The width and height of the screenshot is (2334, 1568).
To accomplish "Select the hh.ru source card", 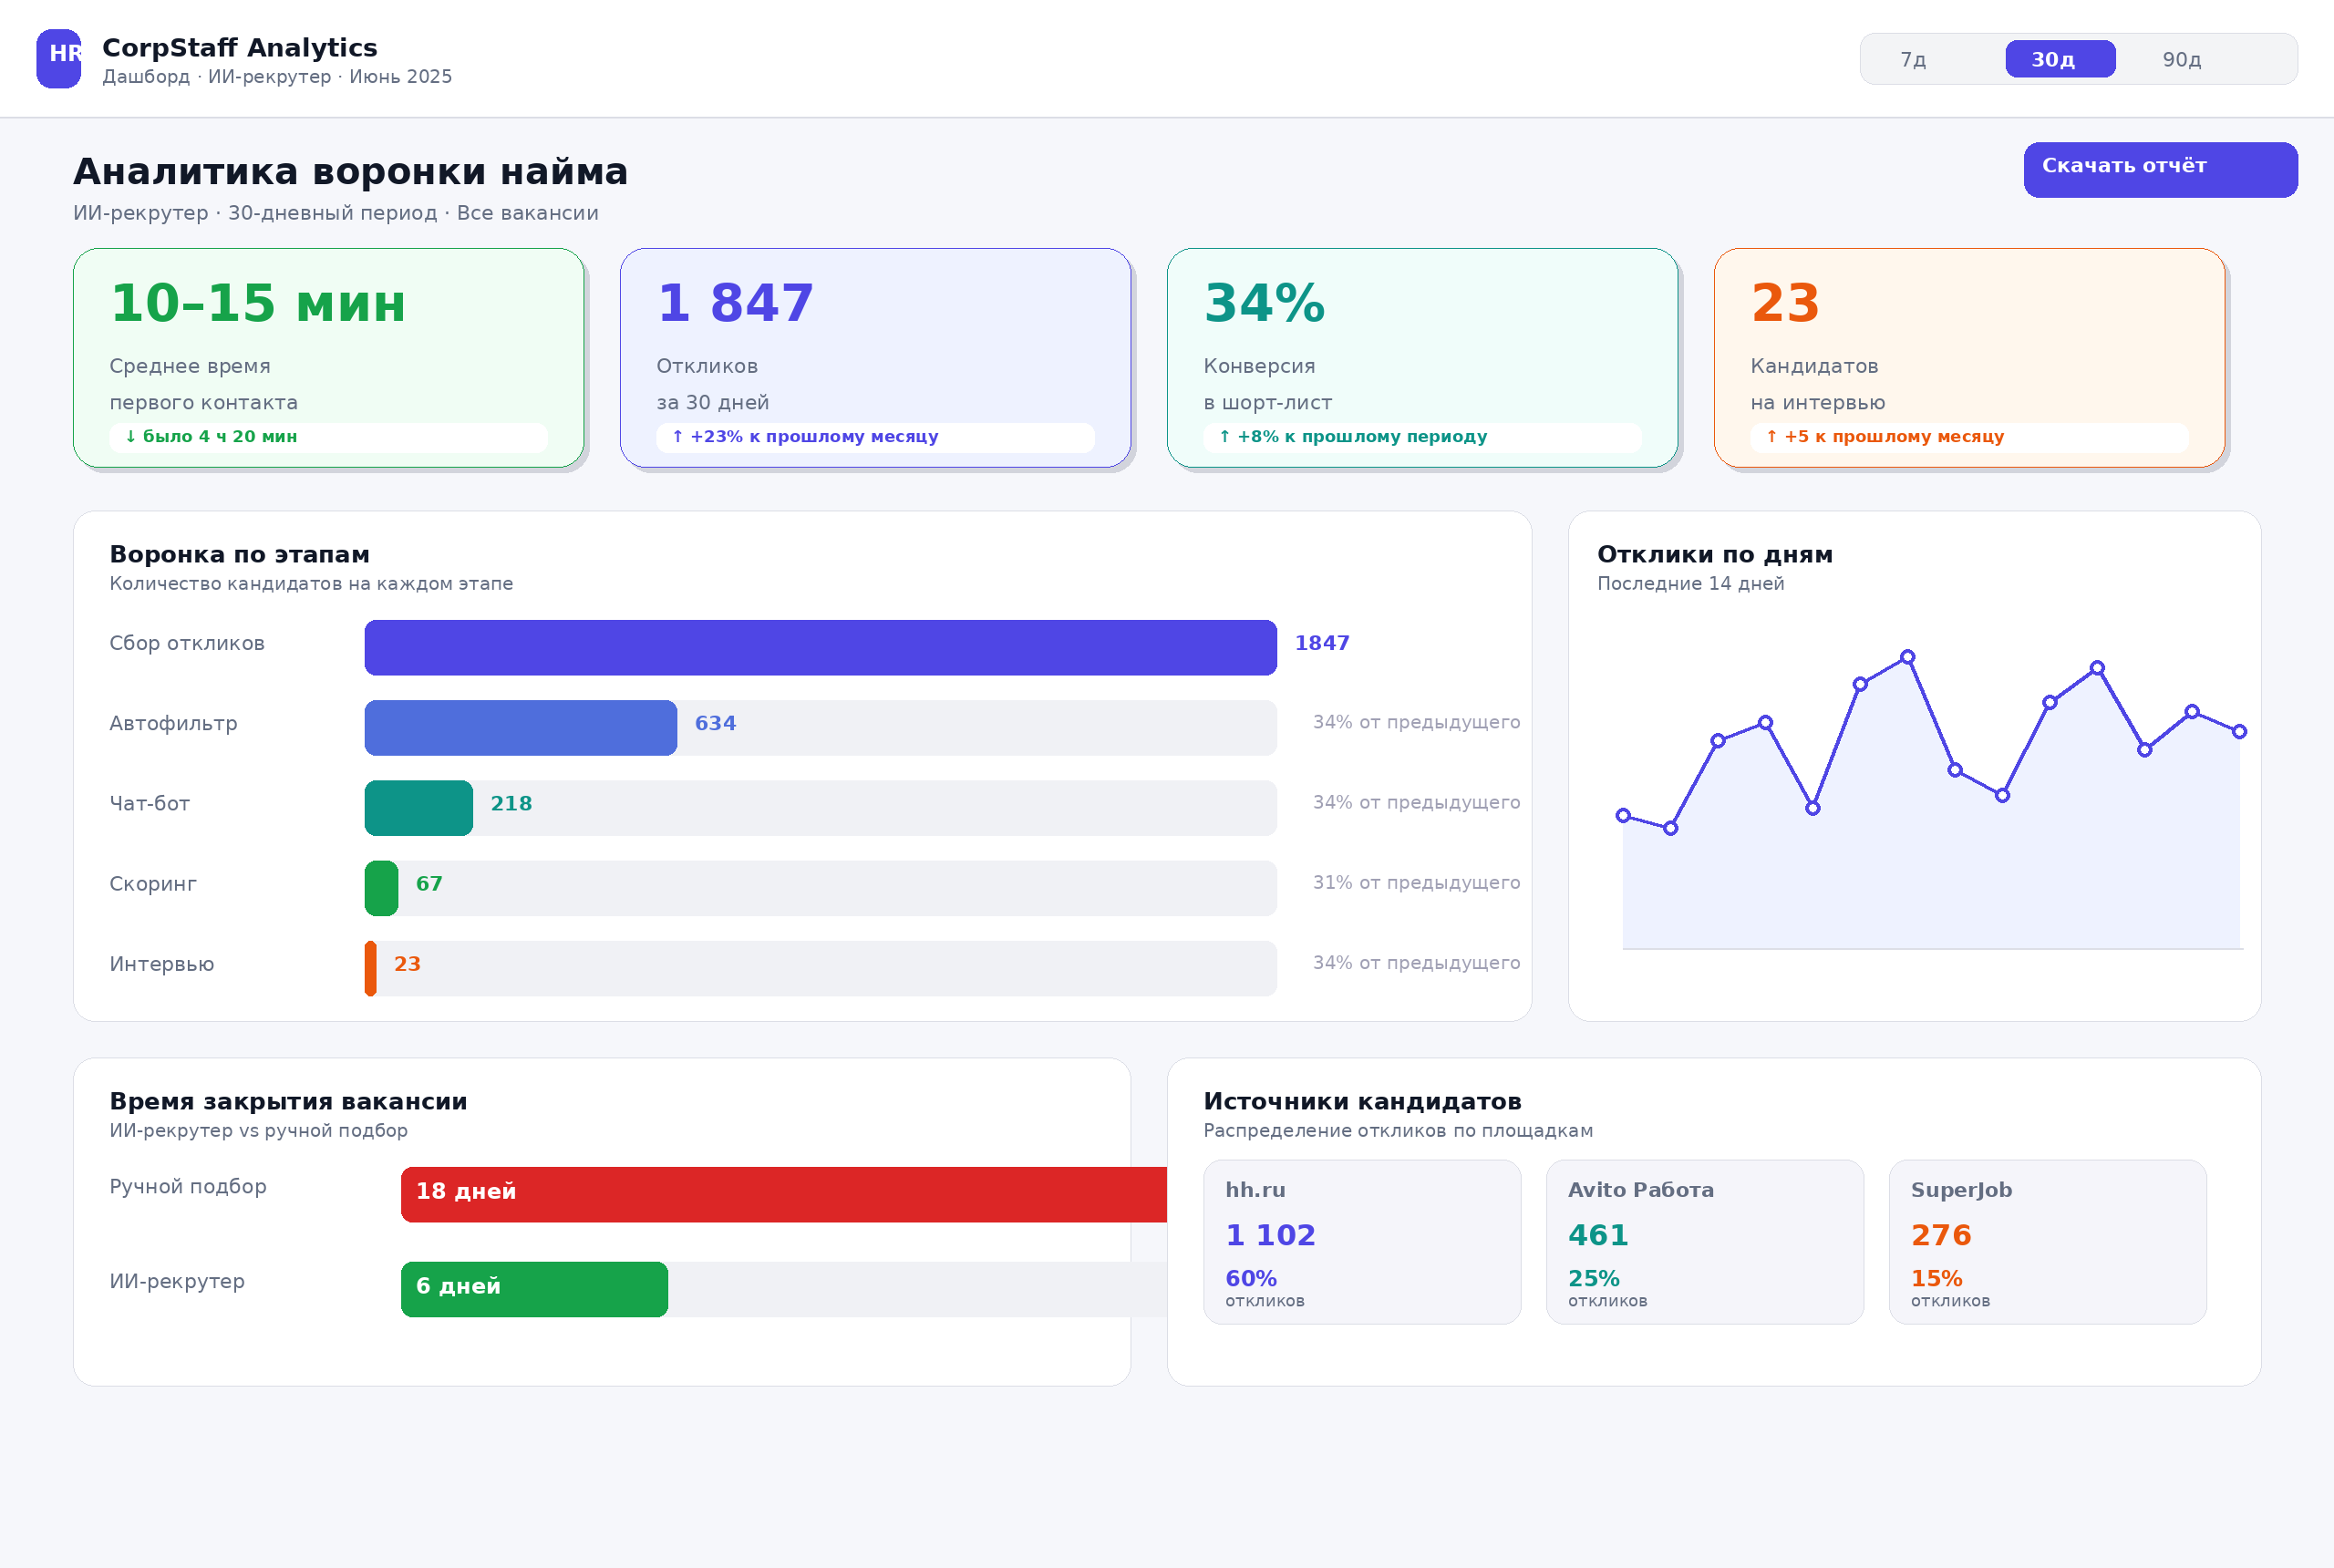I will [1362, 1242].
